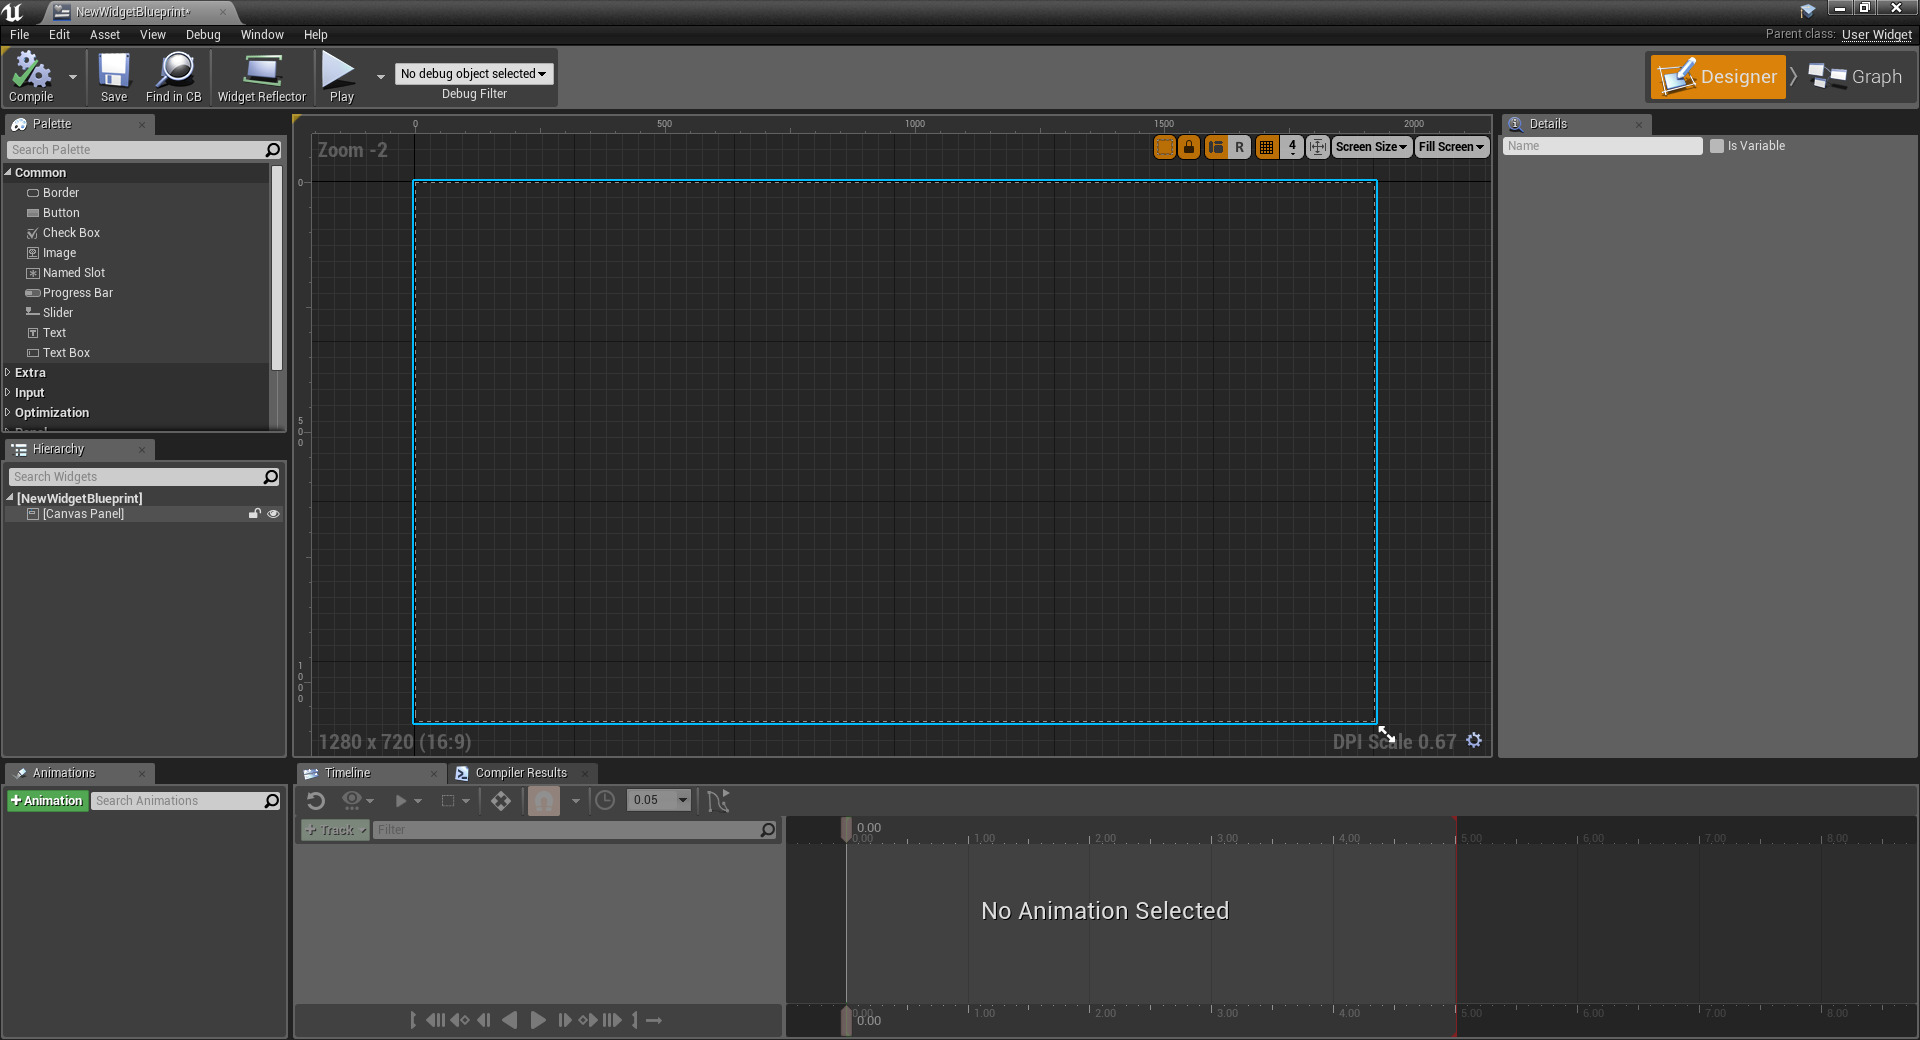Switch to the Graph tab
This screenshot has height=1040, width=1920.
[1857, 76]
